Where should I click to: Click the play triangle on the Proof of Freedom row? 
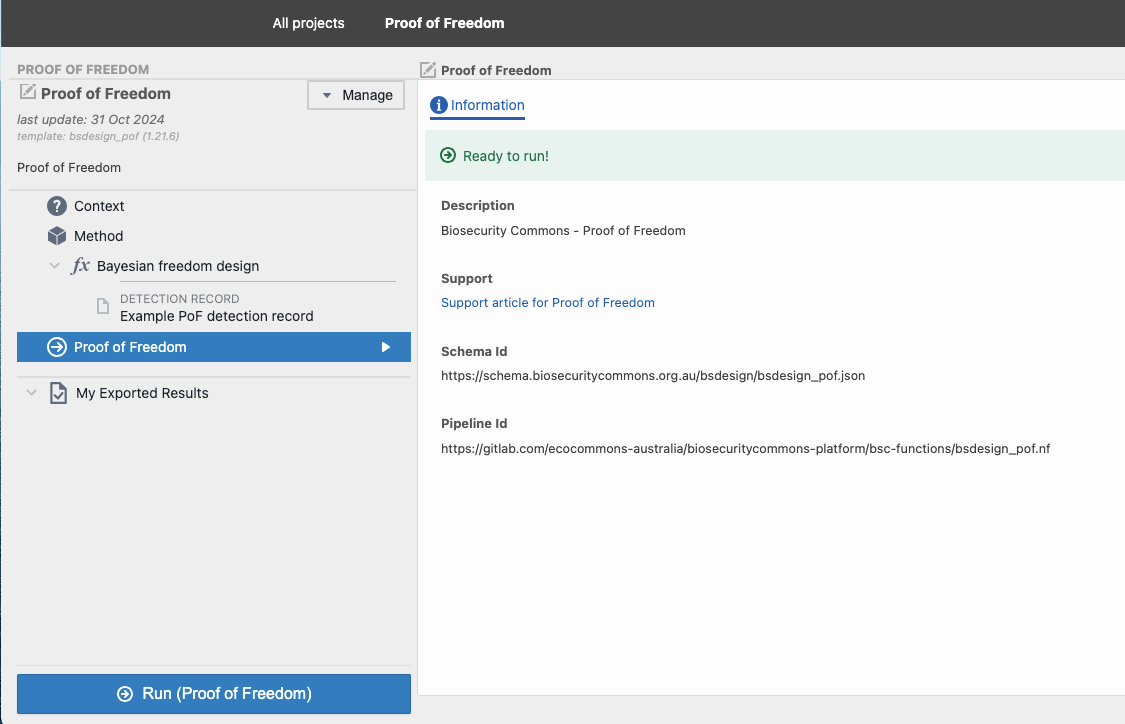click(x=386, y=347)
